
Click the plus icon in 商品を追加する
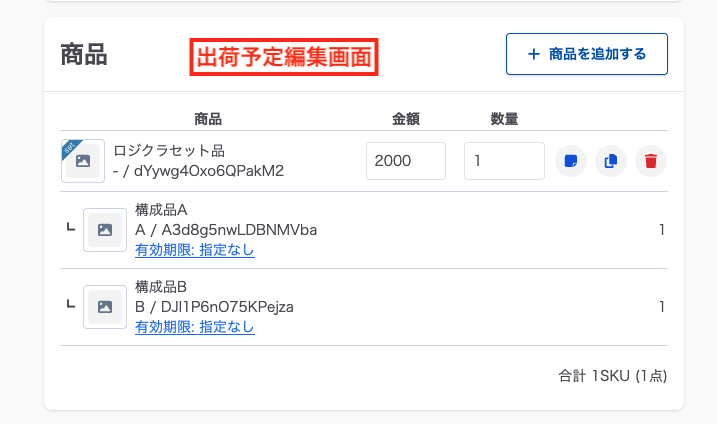point(533,54)
